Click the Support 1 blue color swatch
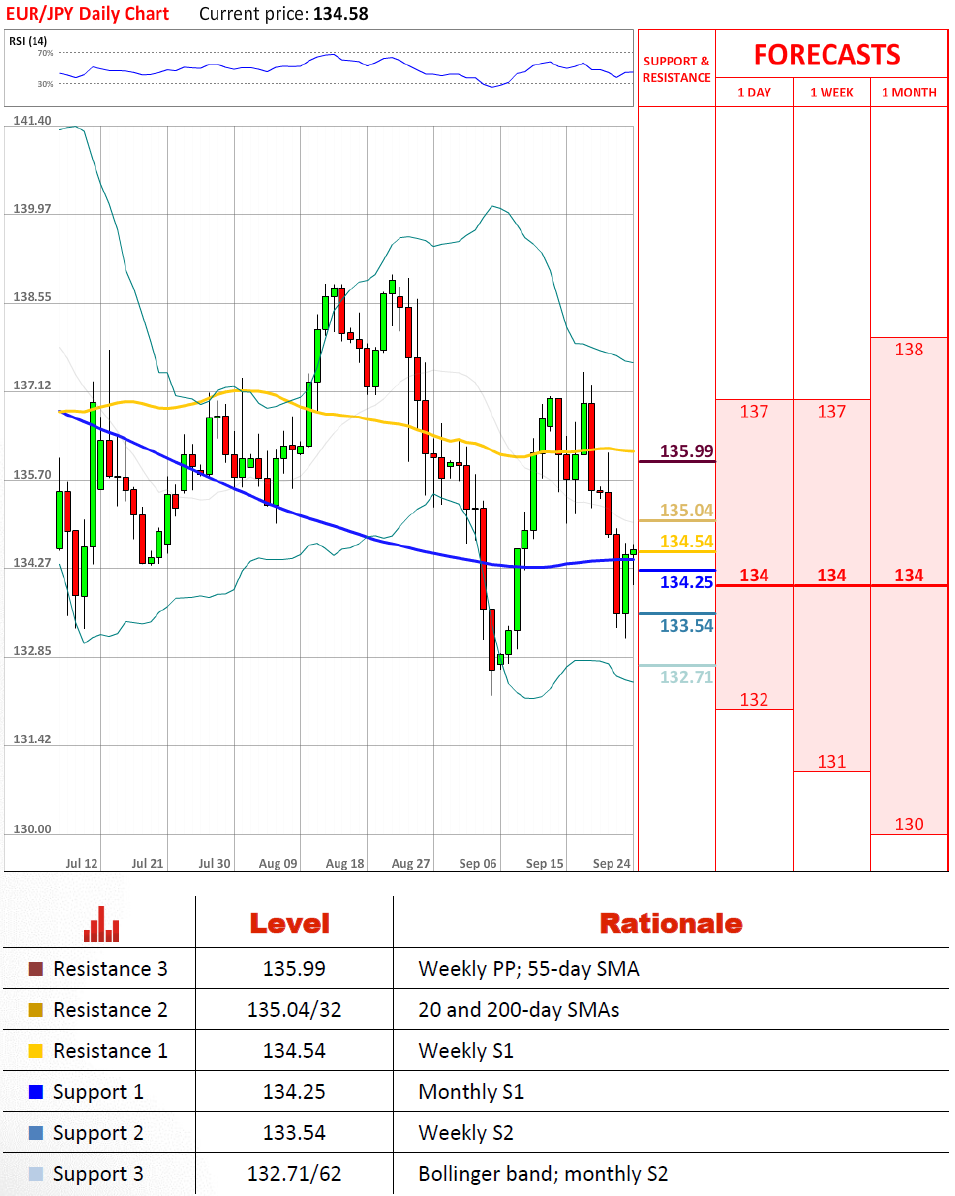Screen dimensions: 955x1196 36,1092
